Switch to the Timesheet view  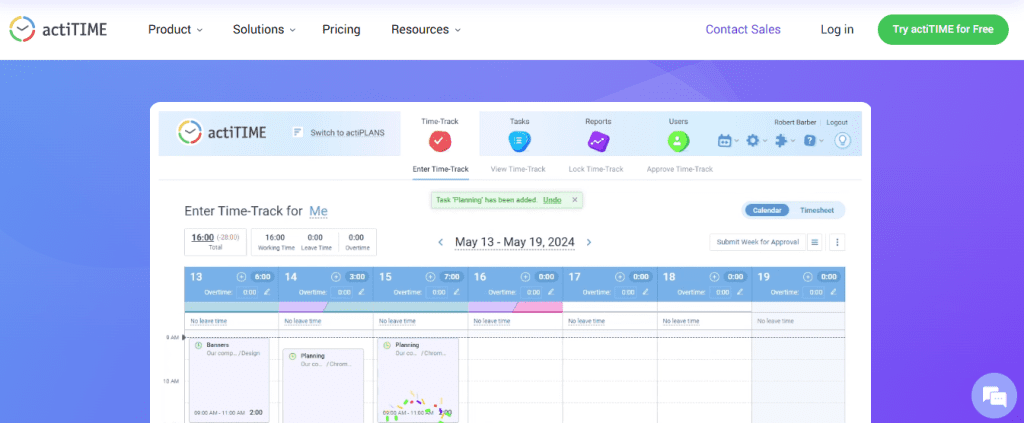[816, 210]
